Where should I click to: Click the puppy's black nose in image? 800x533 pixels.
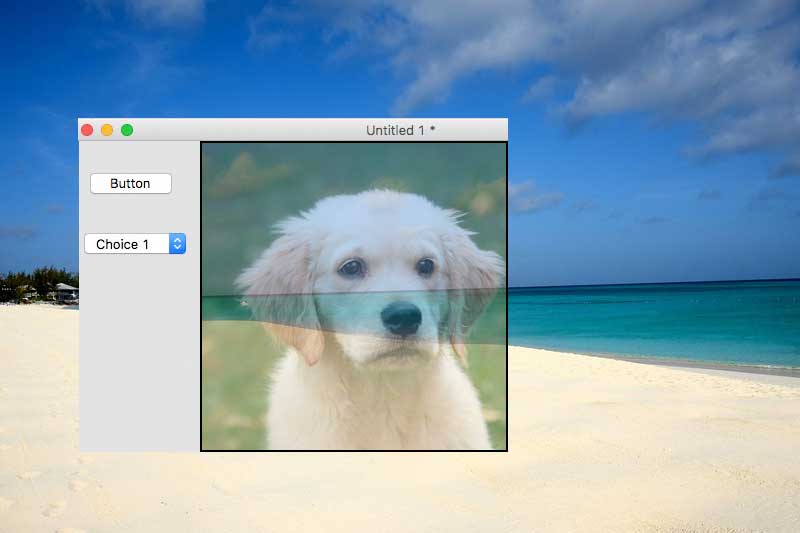(401, 319)
